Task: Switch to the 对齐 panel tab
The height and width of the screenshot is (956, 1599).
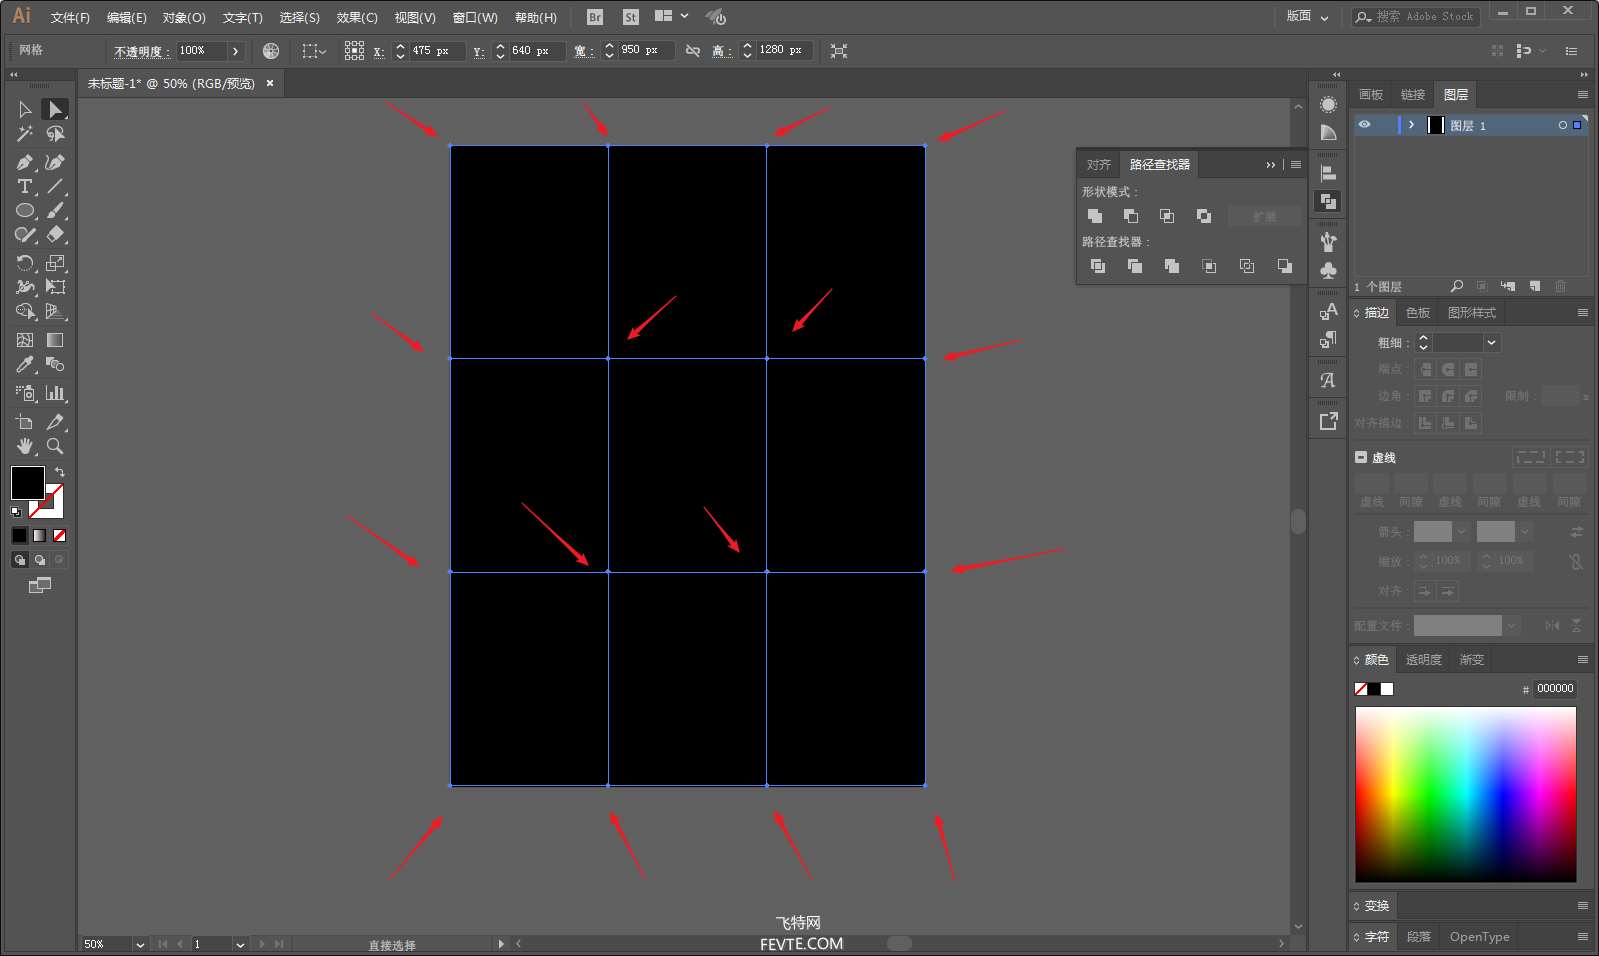Action: [1098, 165]
